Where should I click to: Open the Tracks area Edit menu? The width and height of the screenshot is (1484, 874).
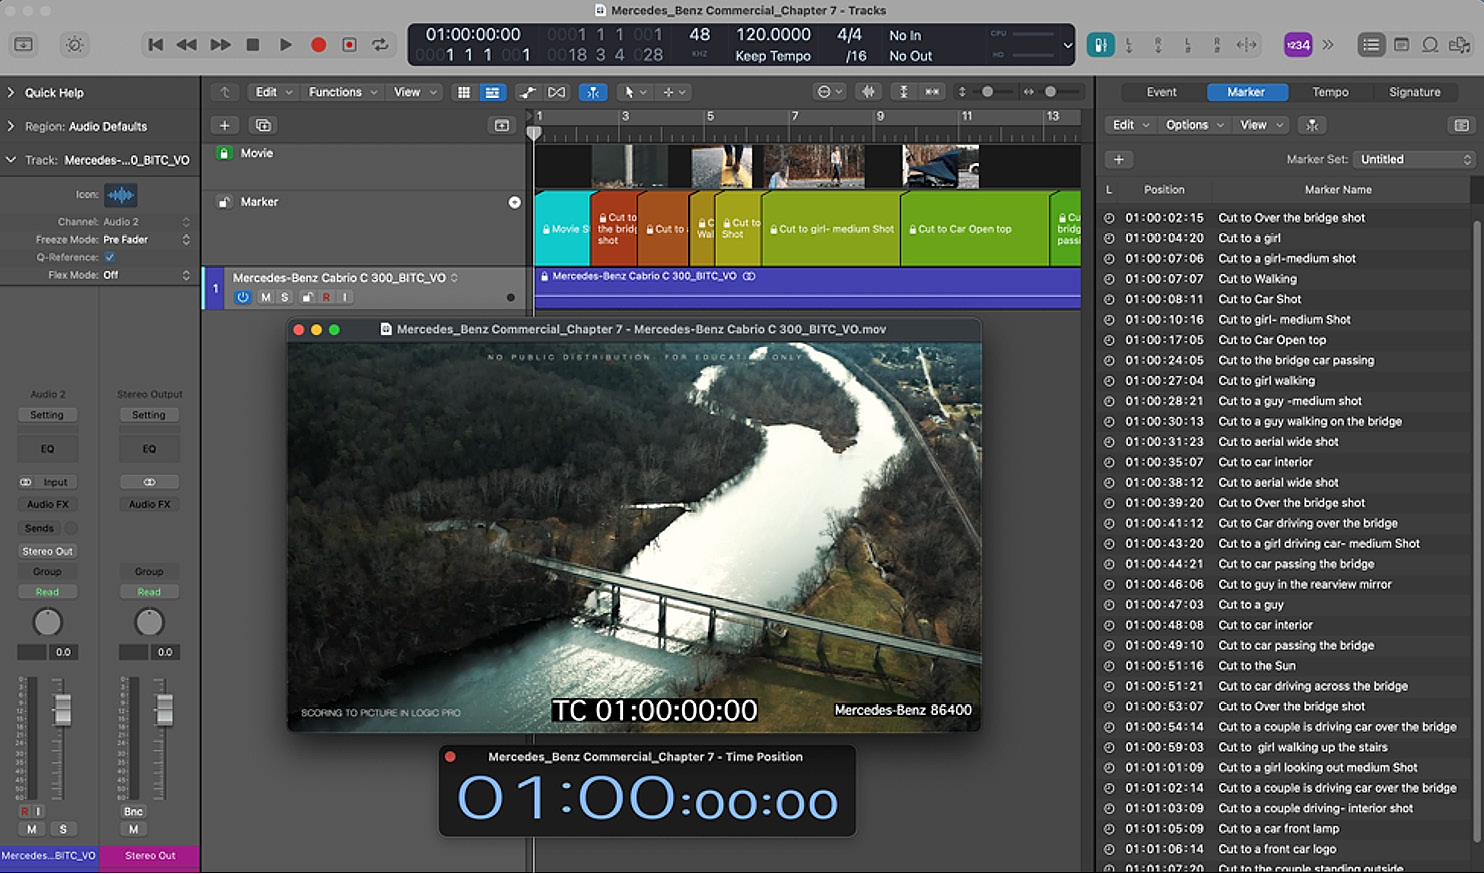coord(272,92)
